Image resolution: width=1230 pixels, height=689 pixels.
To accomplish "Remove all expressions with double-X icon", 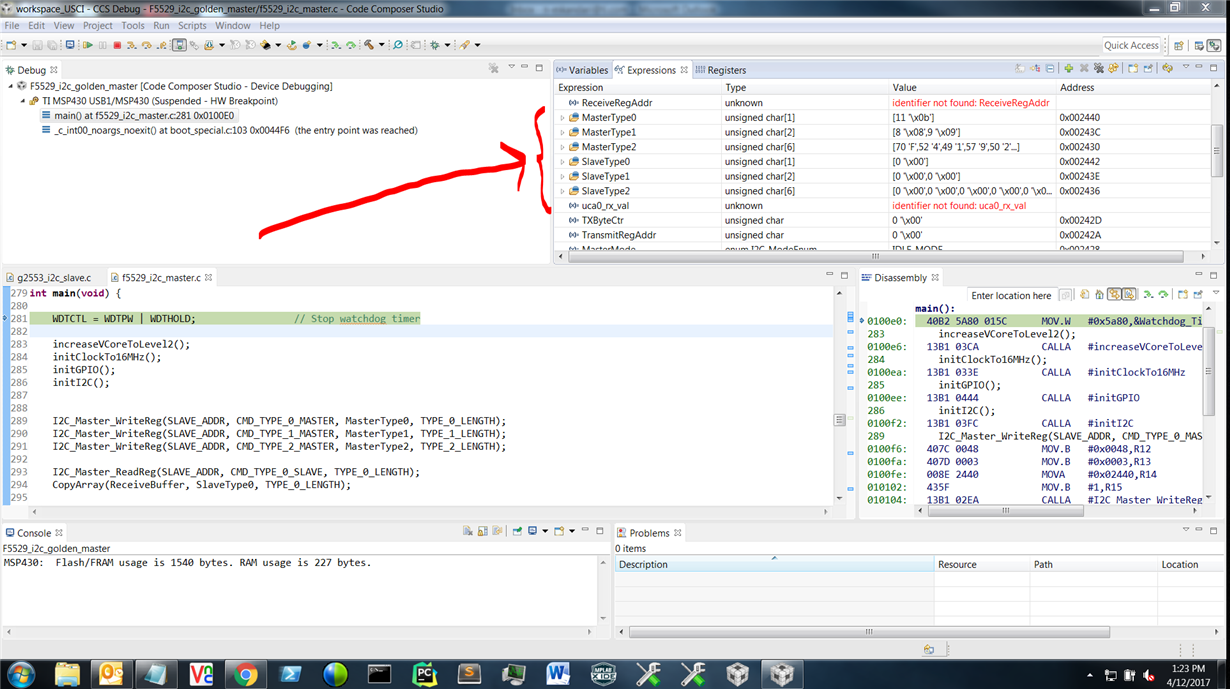I will [x=1099, y=69].
